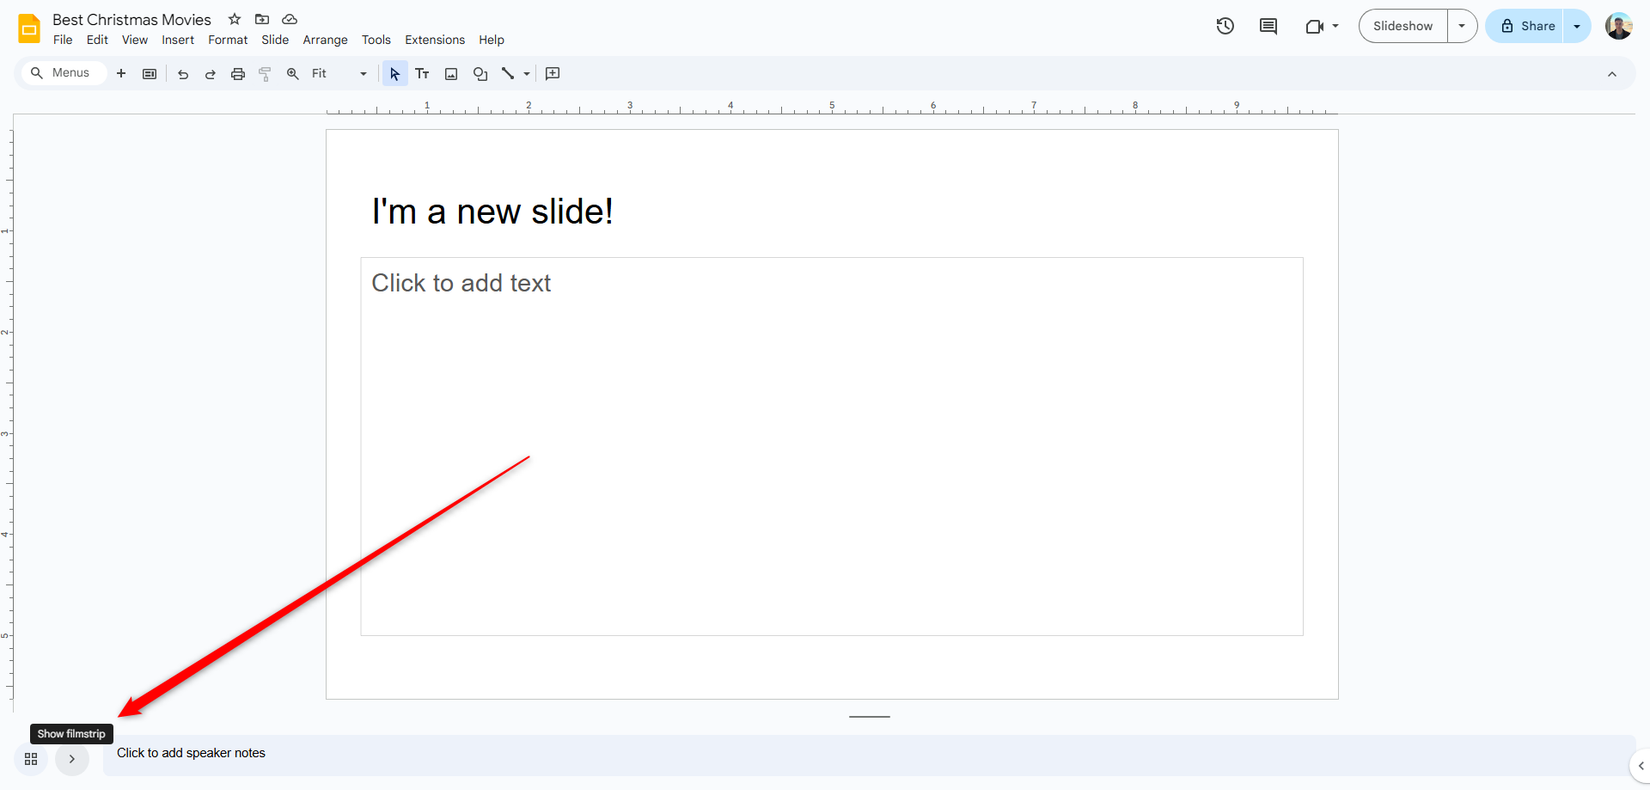The width and height of the screenshot is (1650, 790).
Task: Open the Insert menu
Action: click(178, 40)
